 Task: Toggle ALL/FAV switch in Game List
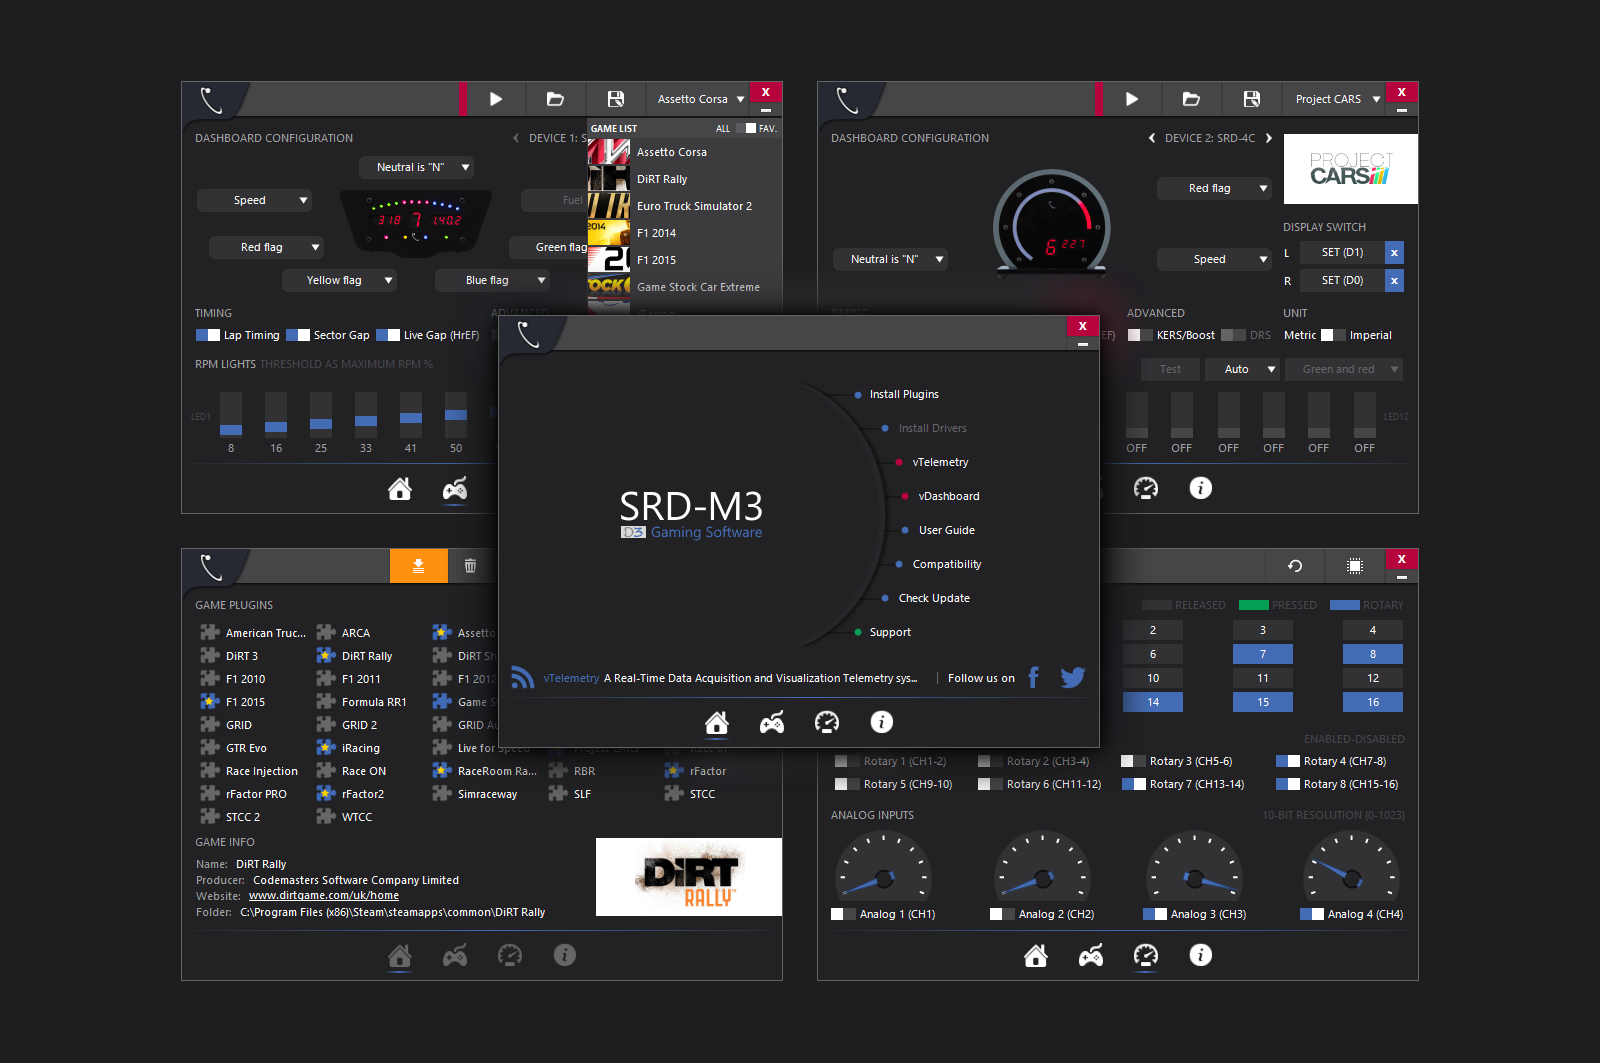coord(746,128)
